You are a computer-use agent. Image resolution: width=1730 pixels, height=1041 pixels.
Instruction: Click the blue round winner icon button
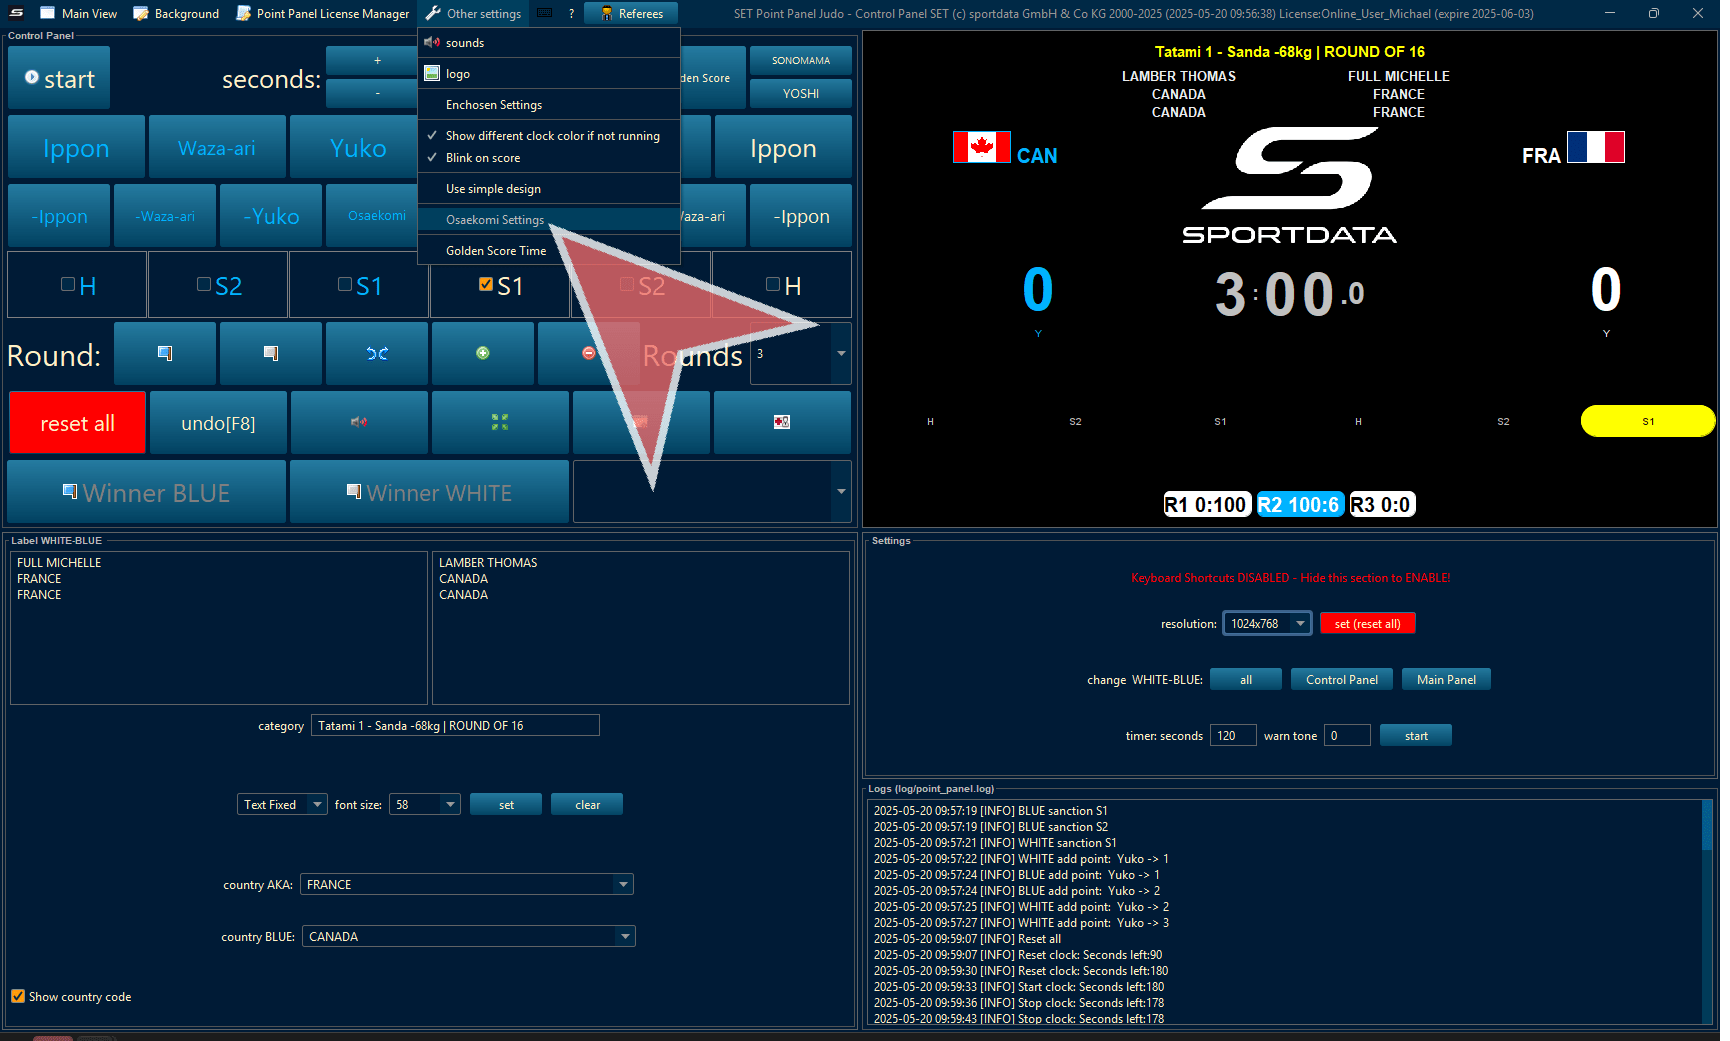pos(165,353)
